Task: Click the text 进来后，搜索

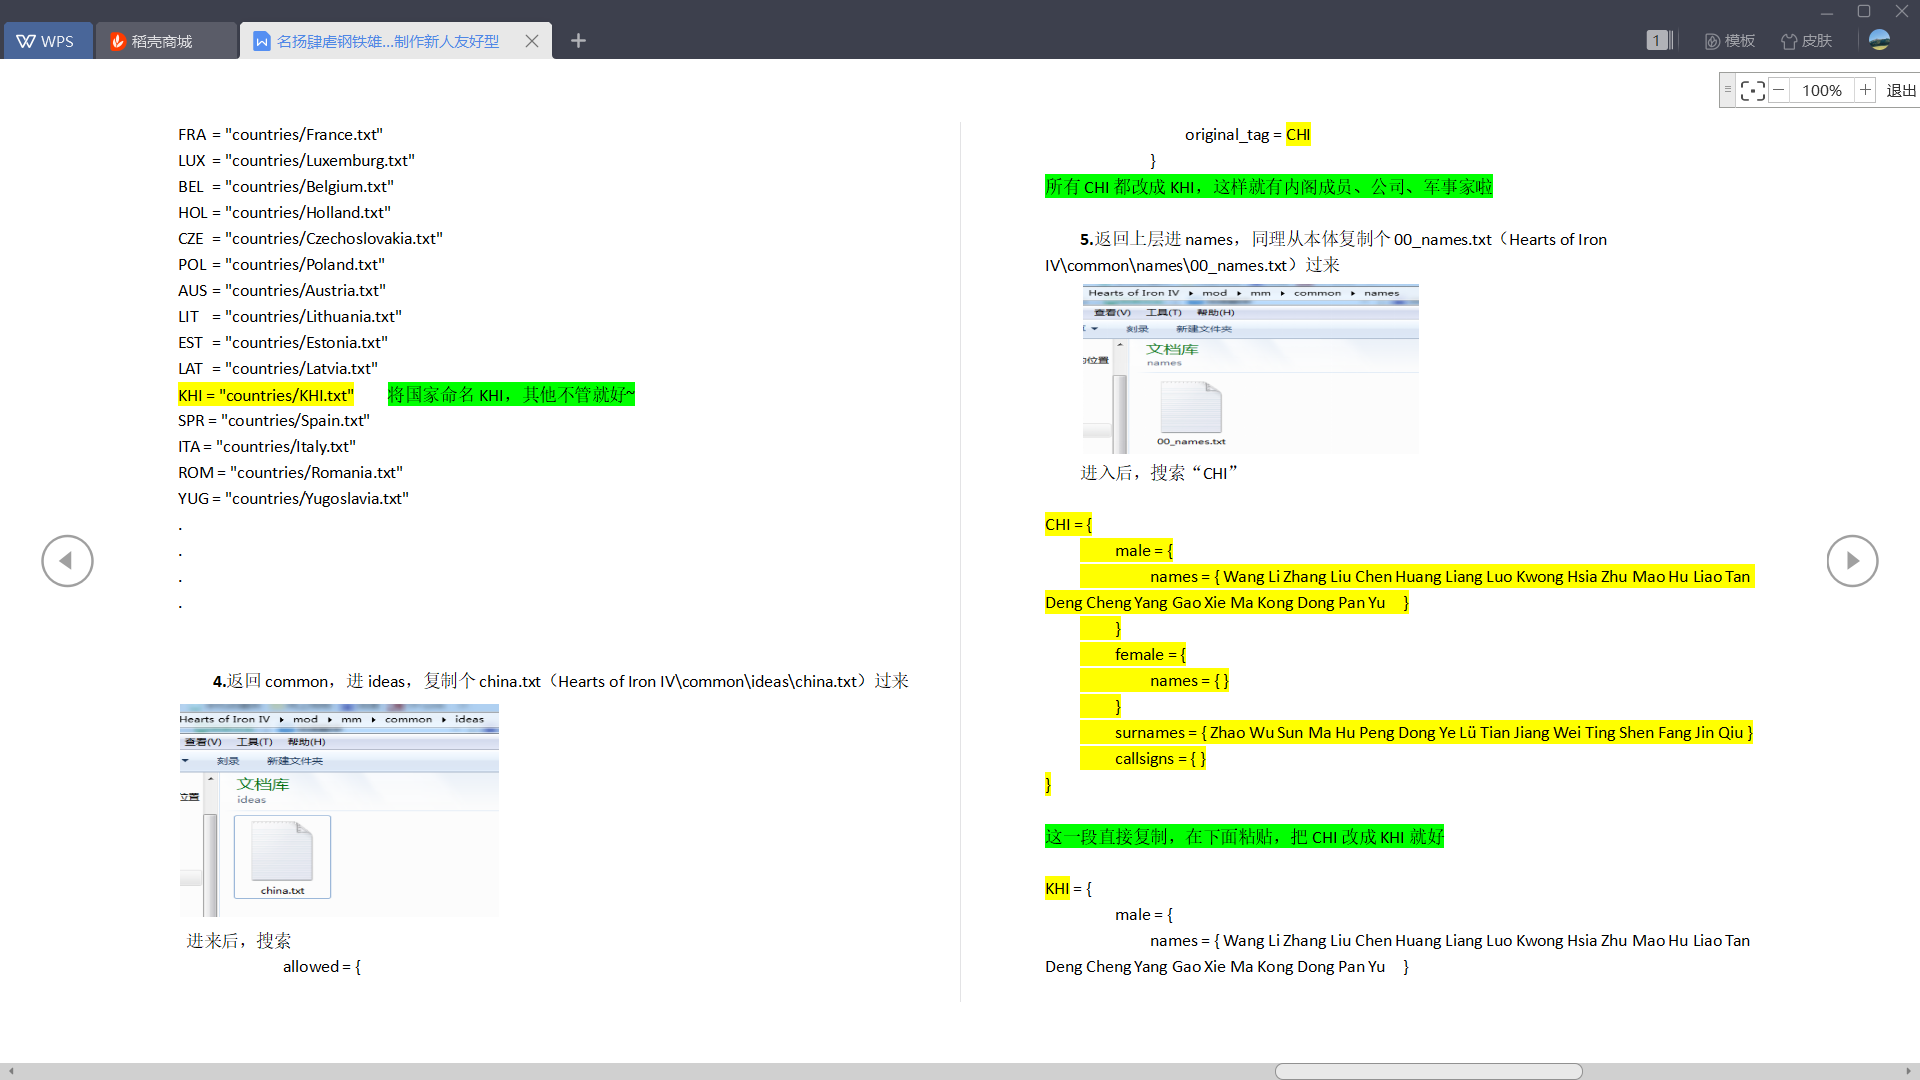Action: coord(238,941)
